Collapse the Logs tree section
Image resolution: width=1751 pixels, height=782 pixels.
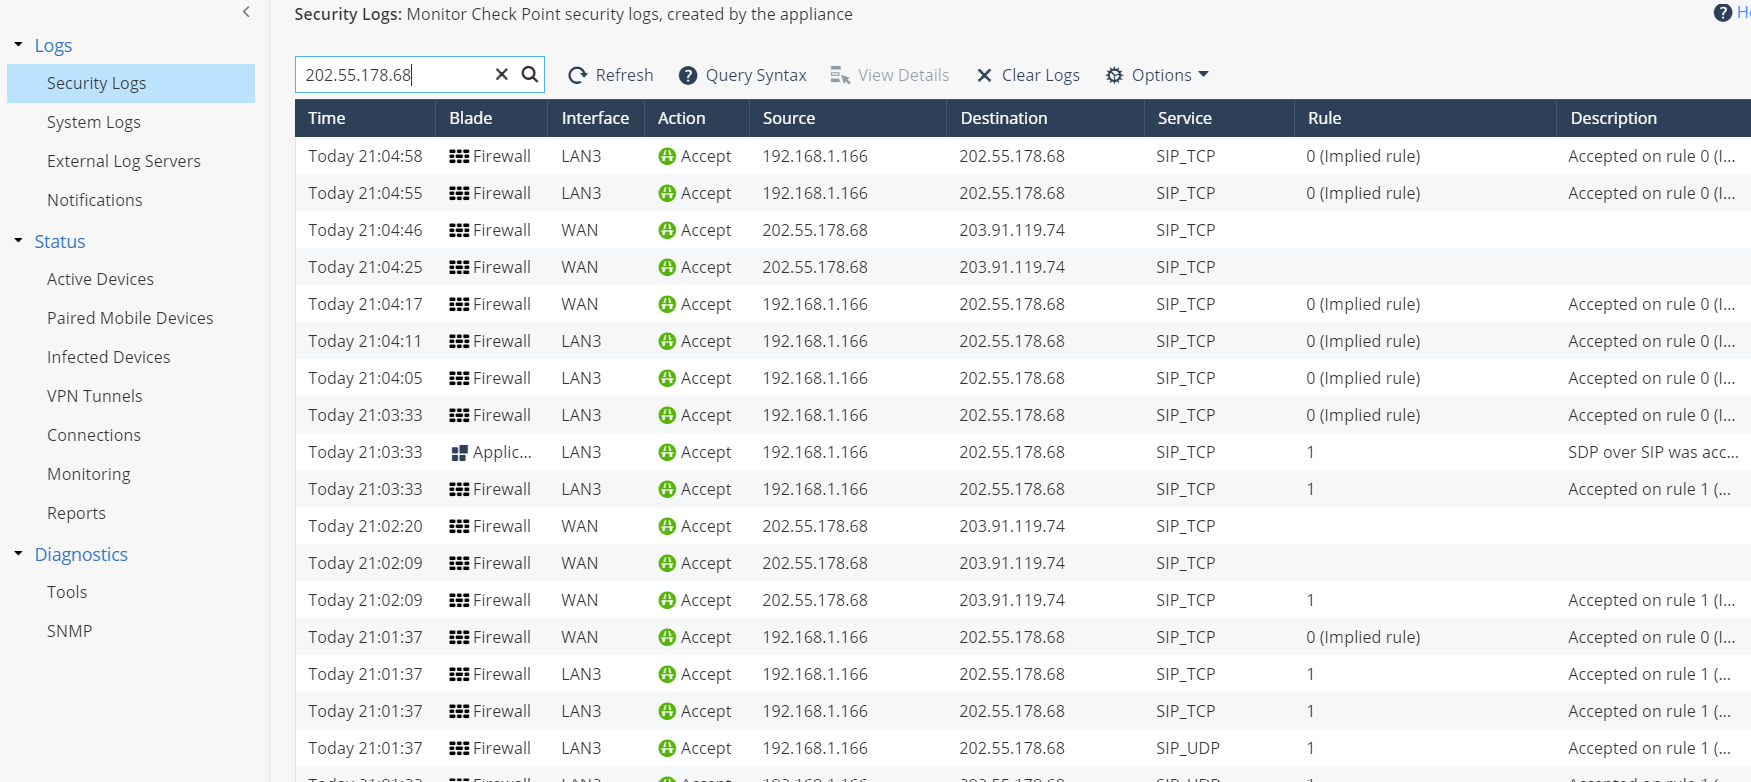[18, 45]
